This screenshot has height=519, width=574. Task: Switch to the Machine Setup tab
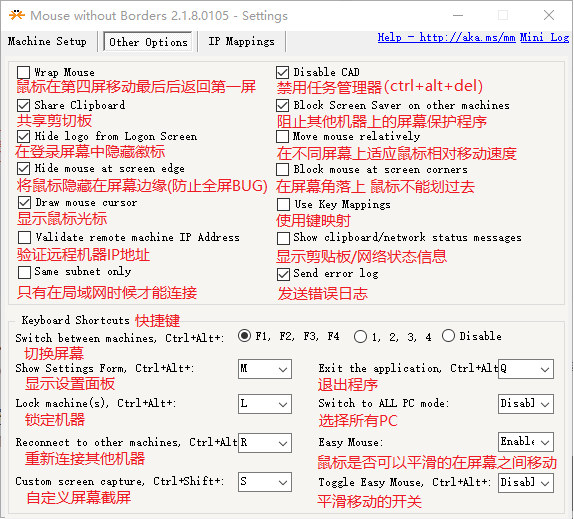(47, 41)
